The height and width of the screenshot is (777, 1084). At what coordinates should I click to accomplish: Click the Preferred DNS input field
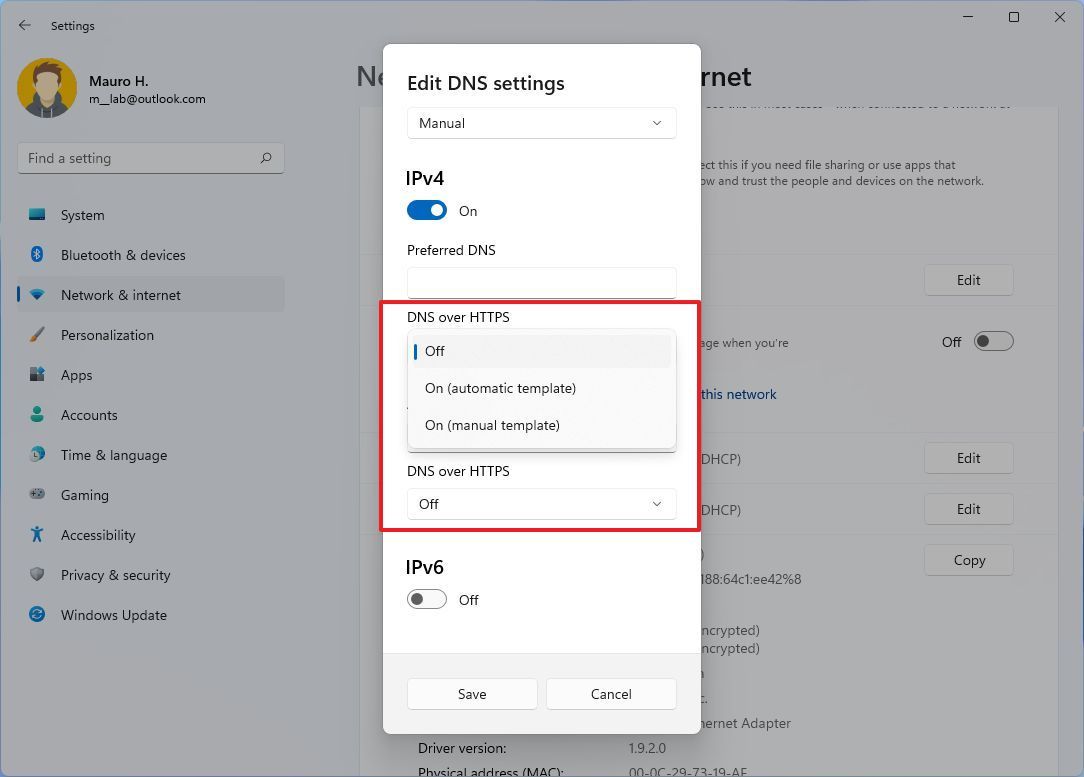coord(541,283)
